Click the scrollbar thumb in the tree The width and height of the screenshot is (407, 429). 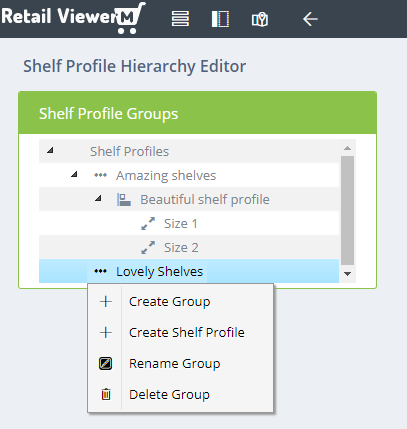click(347, 210)
